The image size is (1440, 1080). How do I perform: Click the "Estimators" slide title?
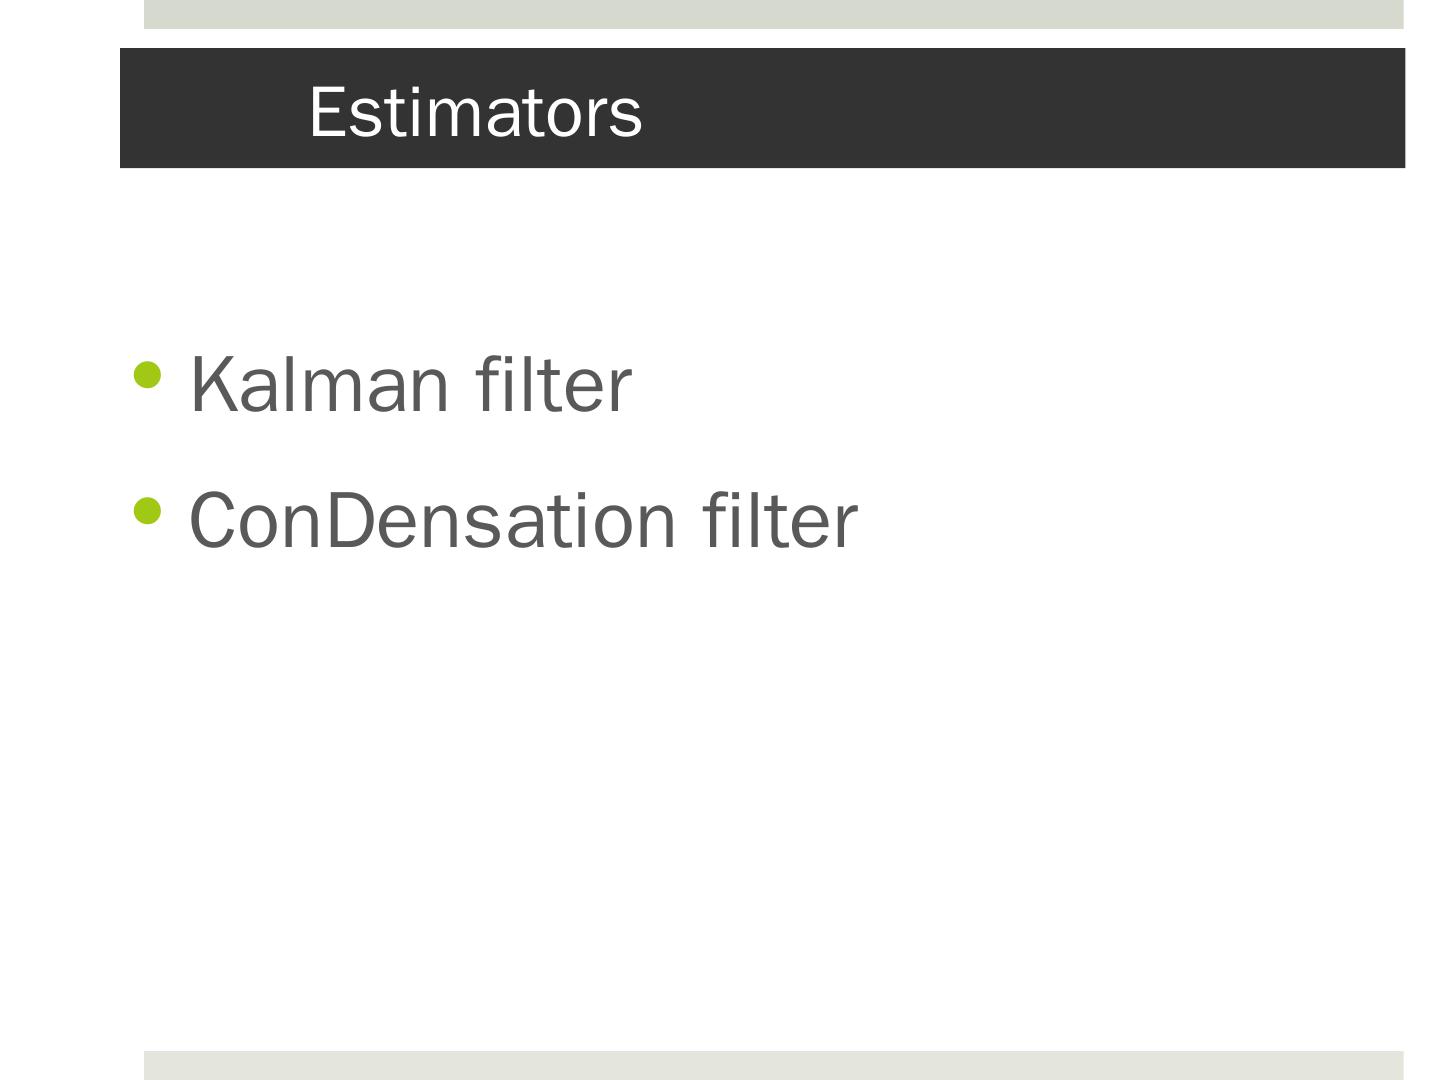(x=475, y=111)
